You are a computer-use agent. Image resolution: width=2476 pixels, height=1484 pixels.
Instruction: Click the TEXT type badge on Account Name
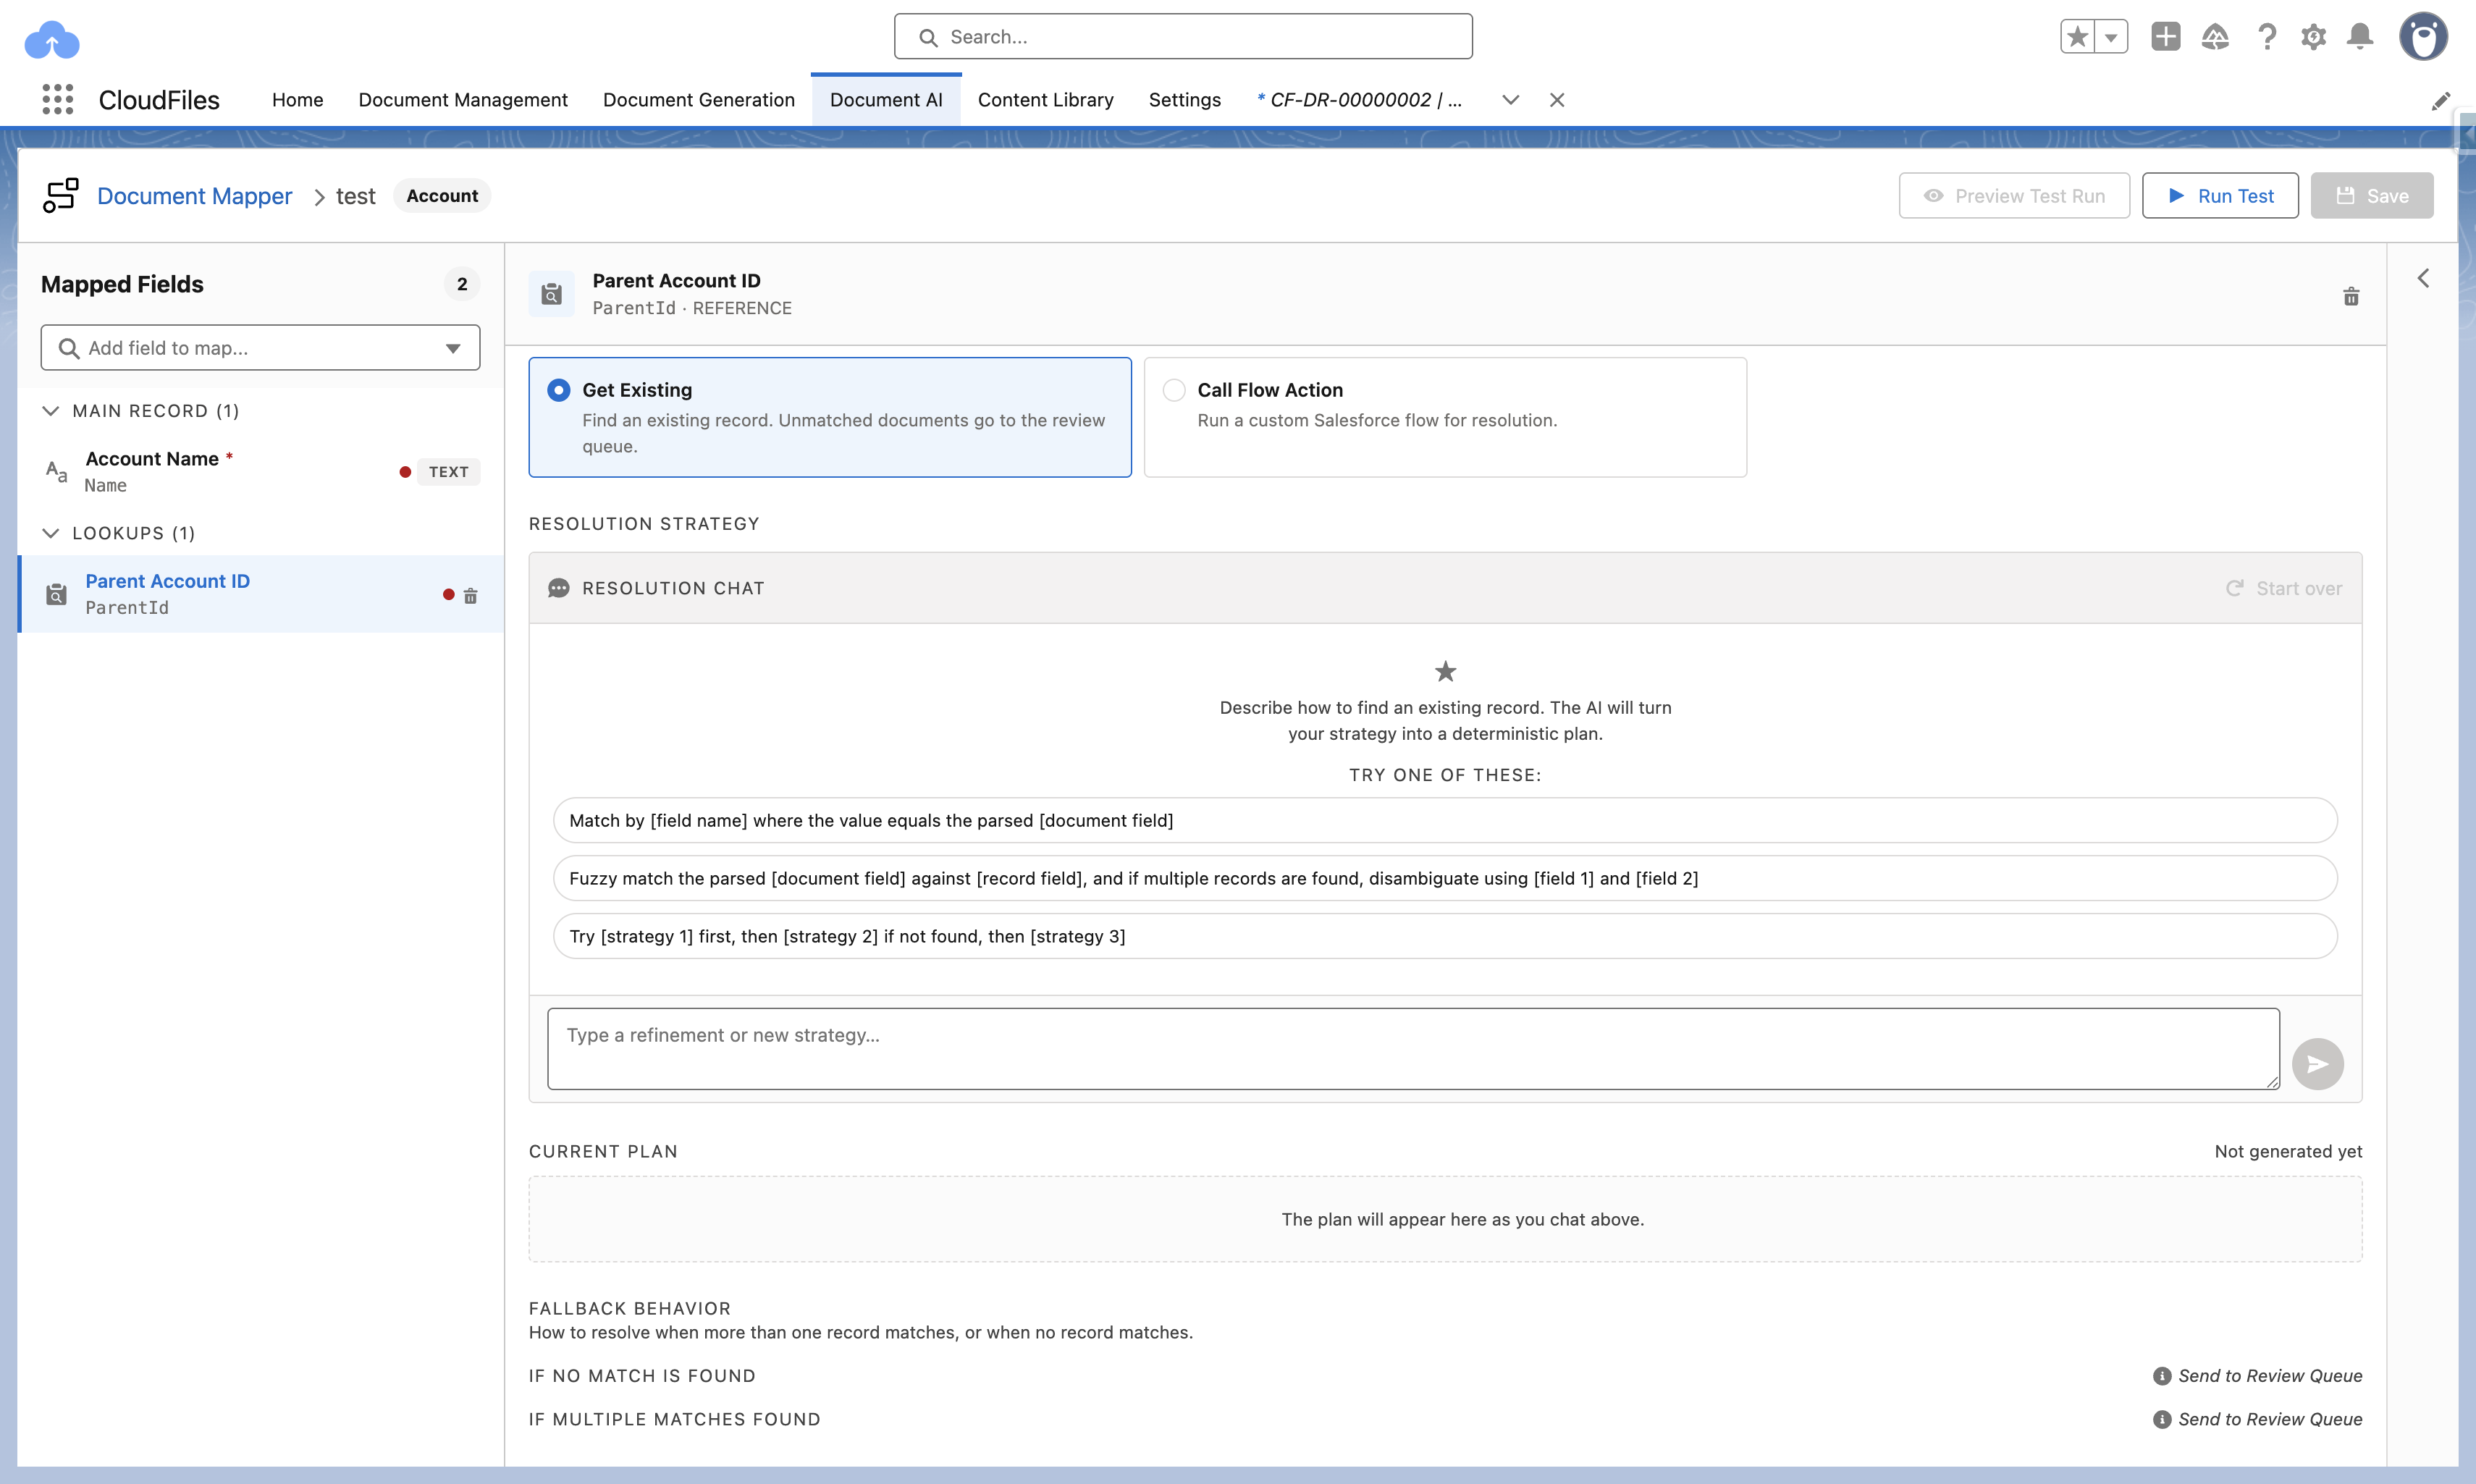(x=448, y=472)
